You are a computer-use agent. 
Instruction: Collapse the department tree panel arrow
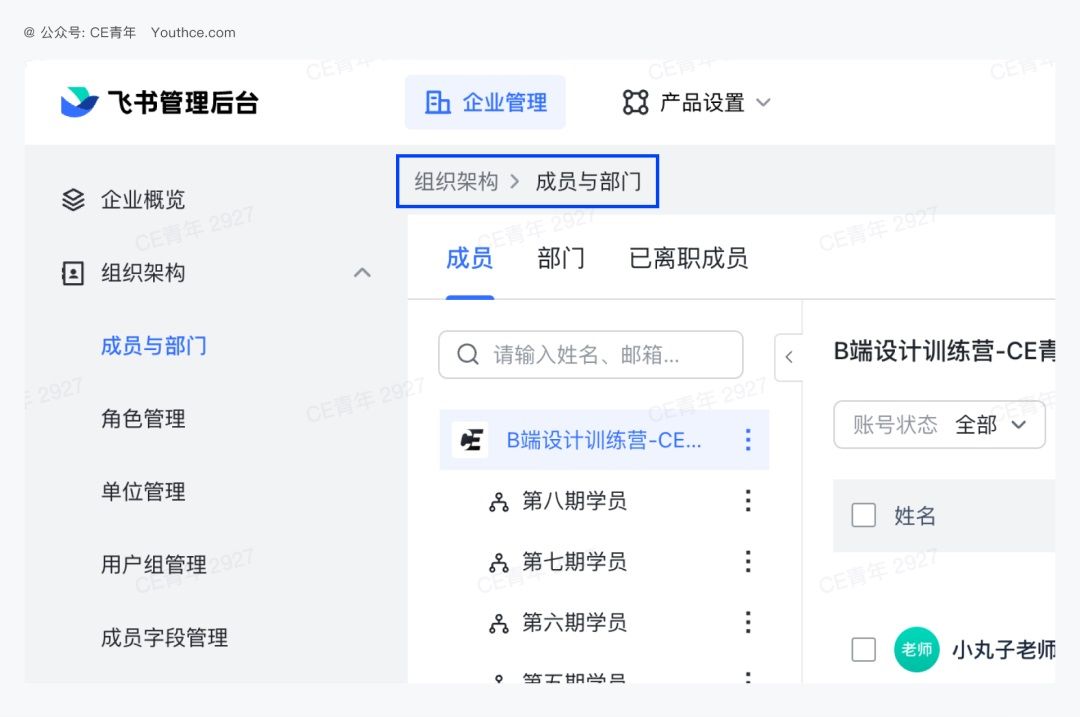tap(789, 357)
